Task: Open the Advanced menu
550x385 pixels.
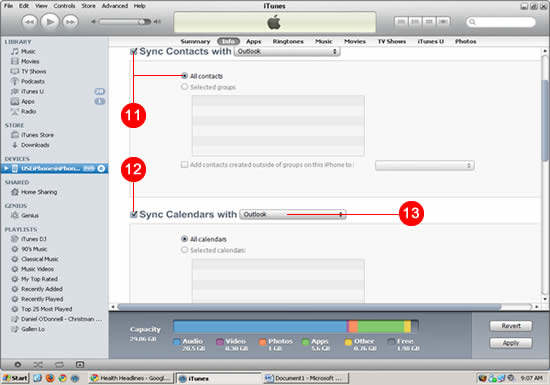Action: (x=115, y=6)
